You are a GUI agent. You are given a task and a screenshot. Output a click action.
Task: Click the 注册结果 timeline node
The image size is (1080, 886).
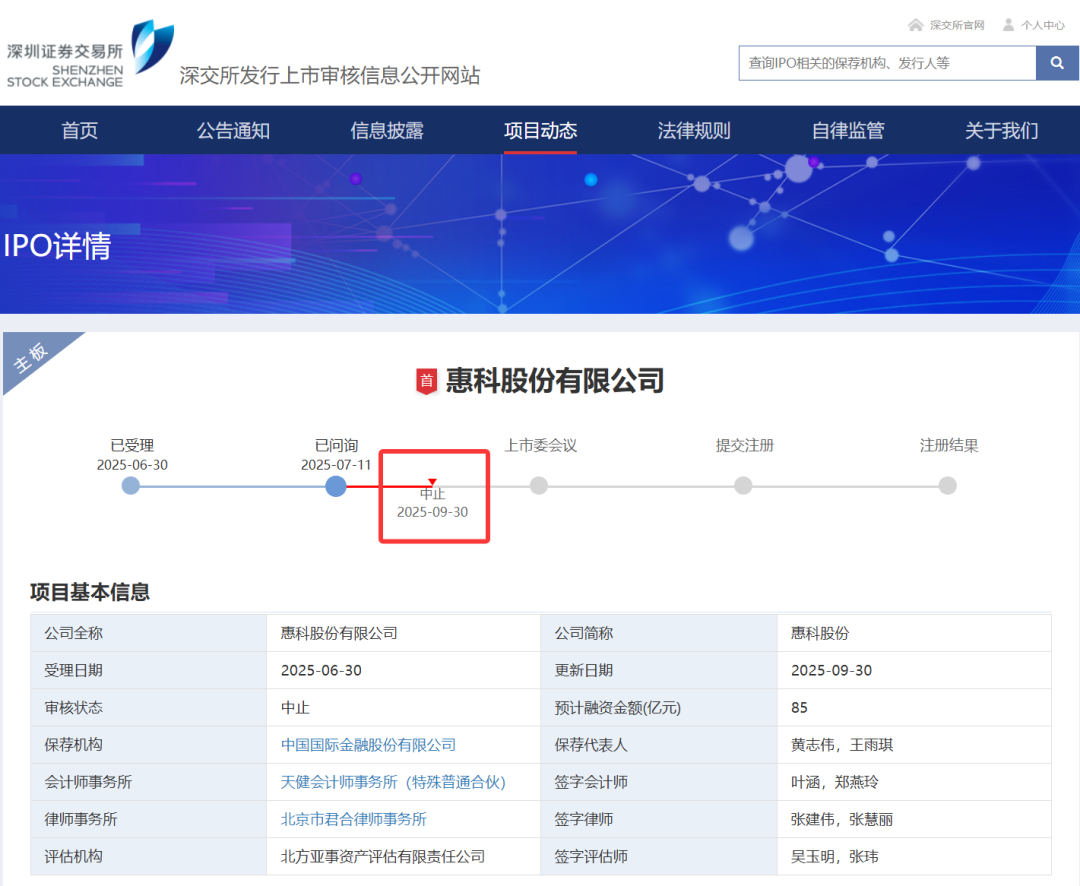point(947,486)
